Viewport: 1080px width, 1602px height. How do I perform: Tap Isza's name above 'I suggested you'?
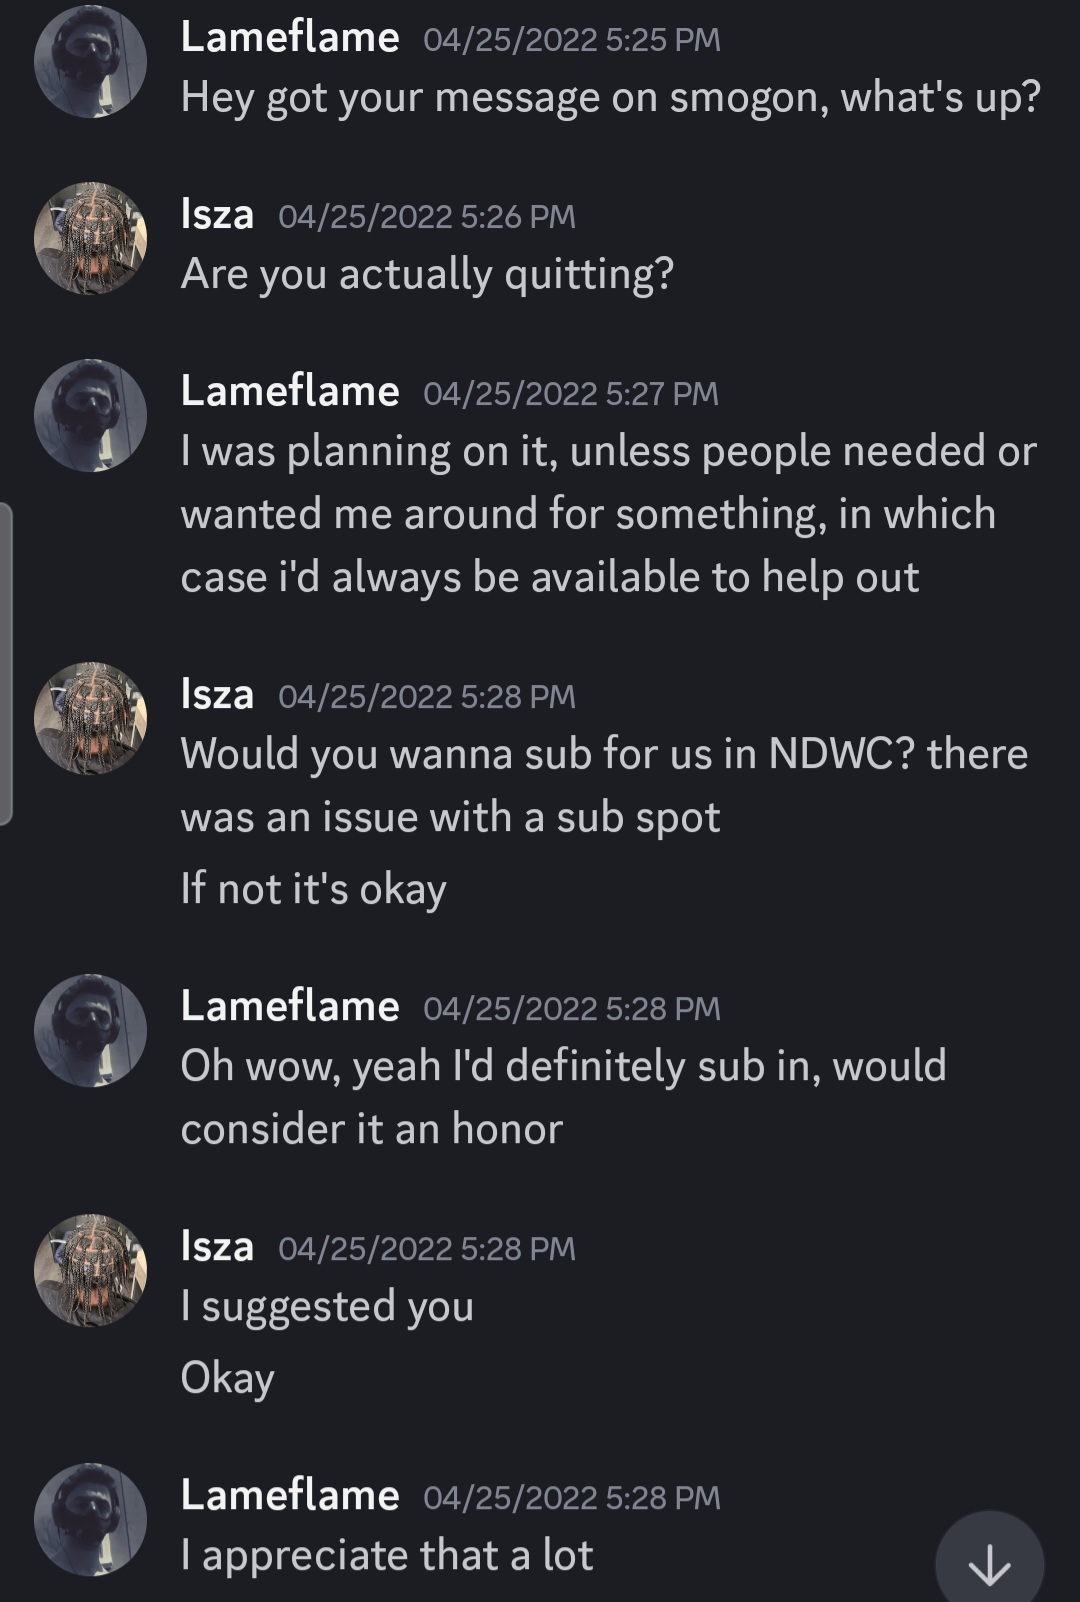(x=217, y=1247)
